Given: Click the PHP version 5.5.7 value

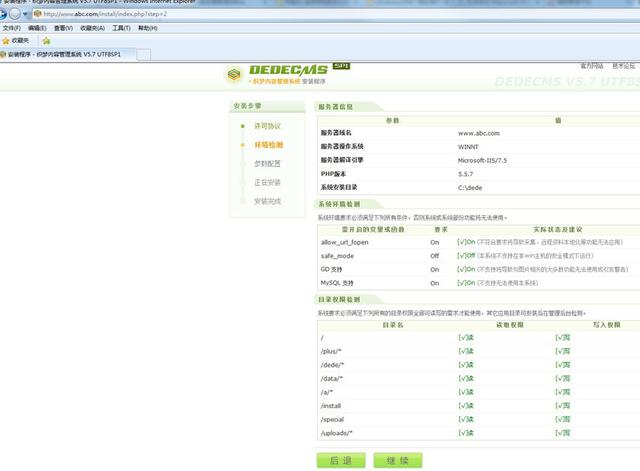Looking at the screenshot, I should 465,174.
